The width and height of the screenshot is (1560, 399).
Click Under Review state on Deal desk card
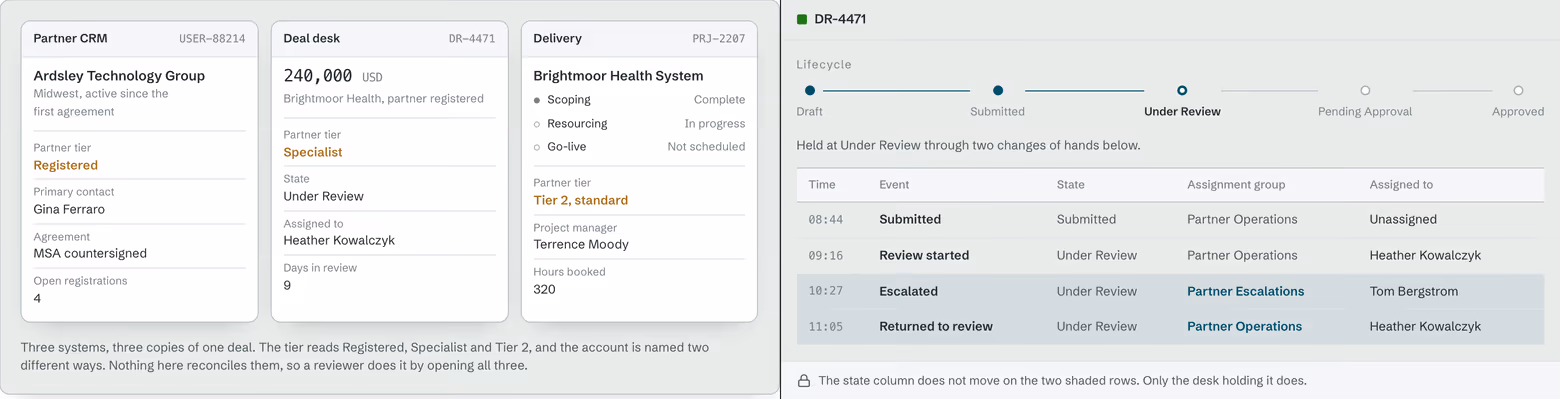coord(324,196)
